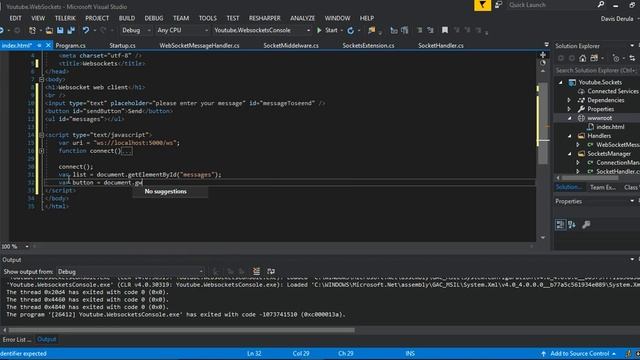
Task: Click the Property Pages wrench icon
Action: click(586, 224)
